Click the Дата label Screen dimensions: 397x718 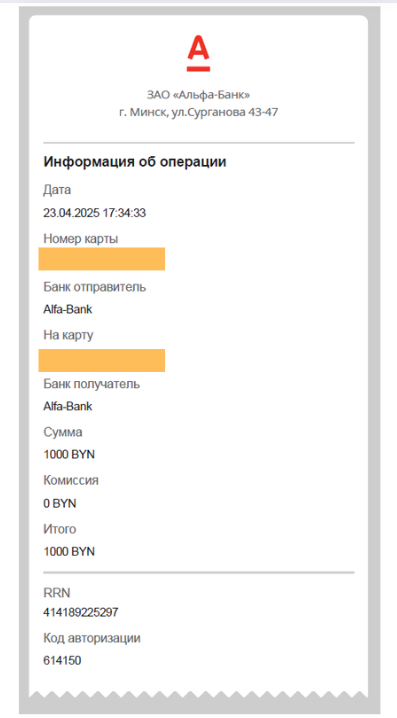57,189
